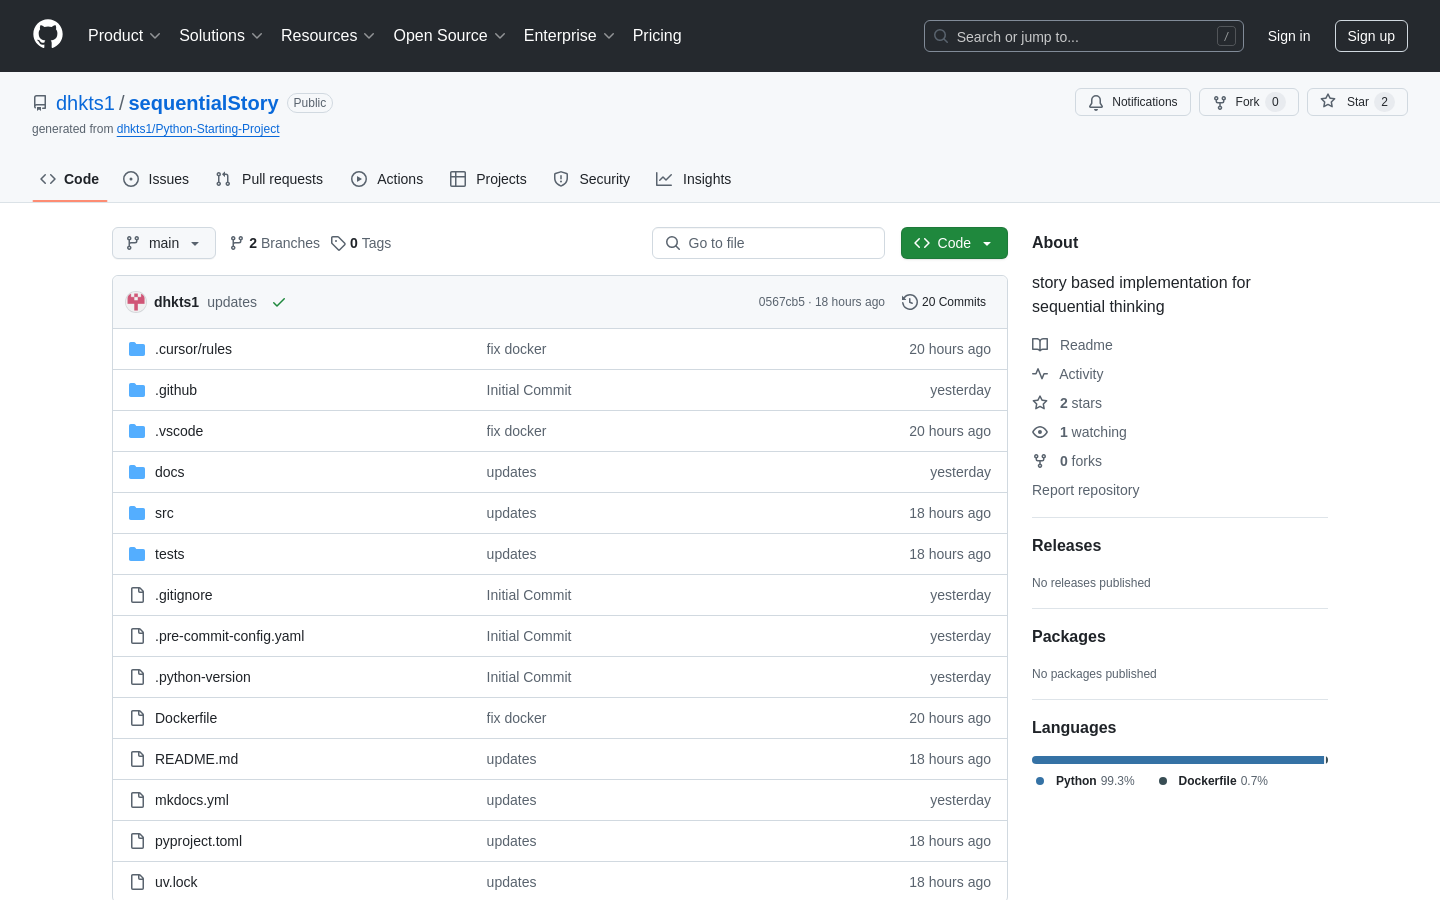Click the Sign up button

[1371, 36]
